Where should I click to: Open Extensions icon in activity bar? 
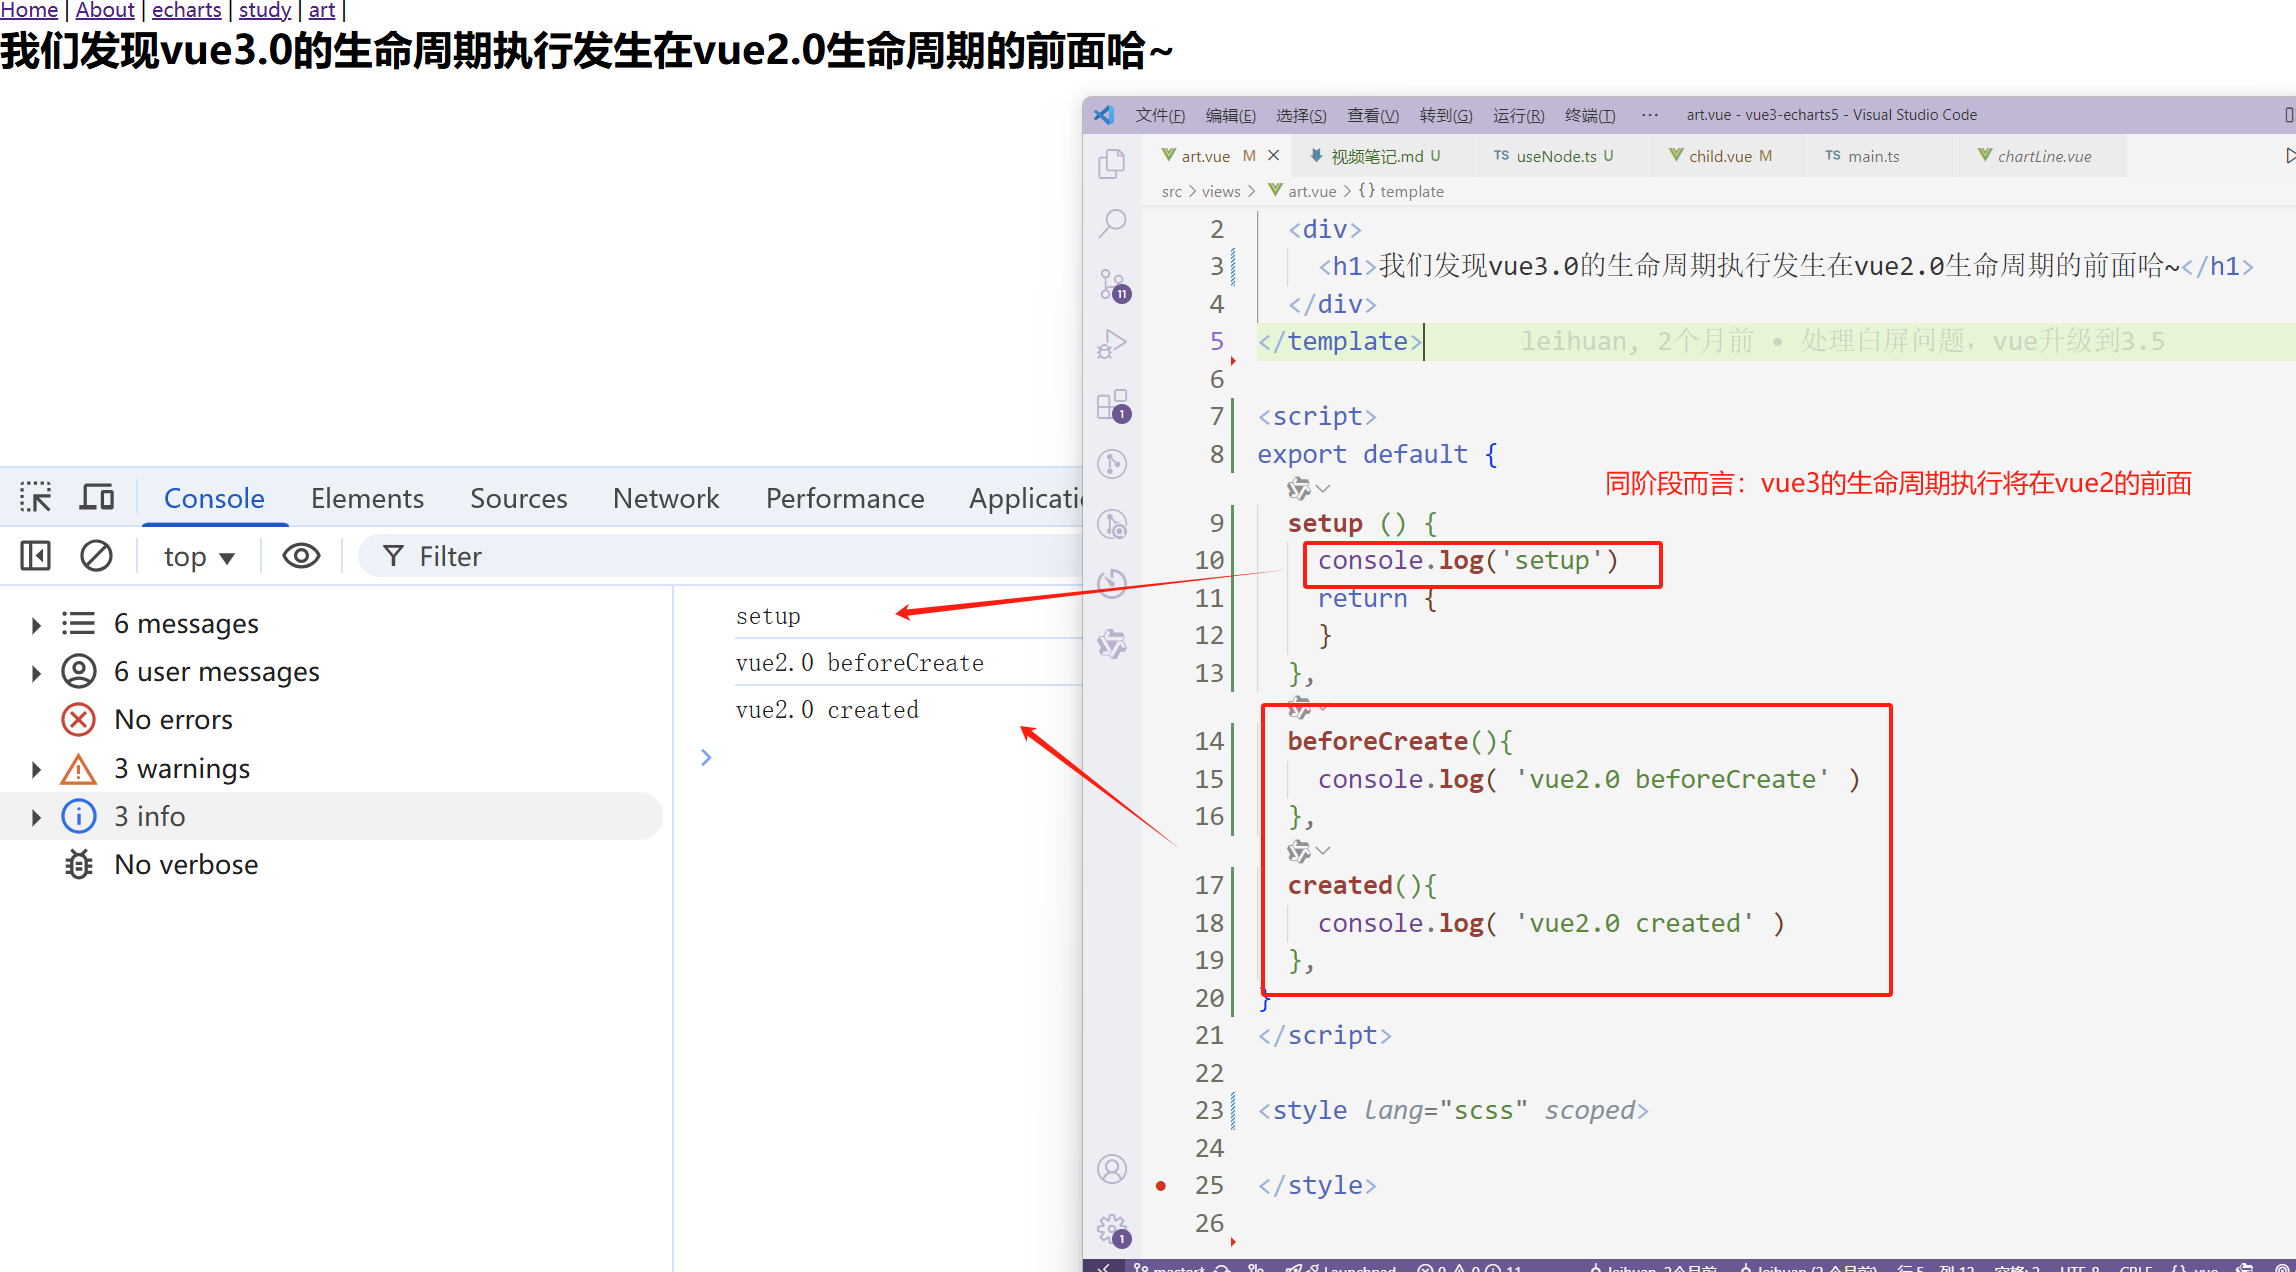coord(1112,405)
